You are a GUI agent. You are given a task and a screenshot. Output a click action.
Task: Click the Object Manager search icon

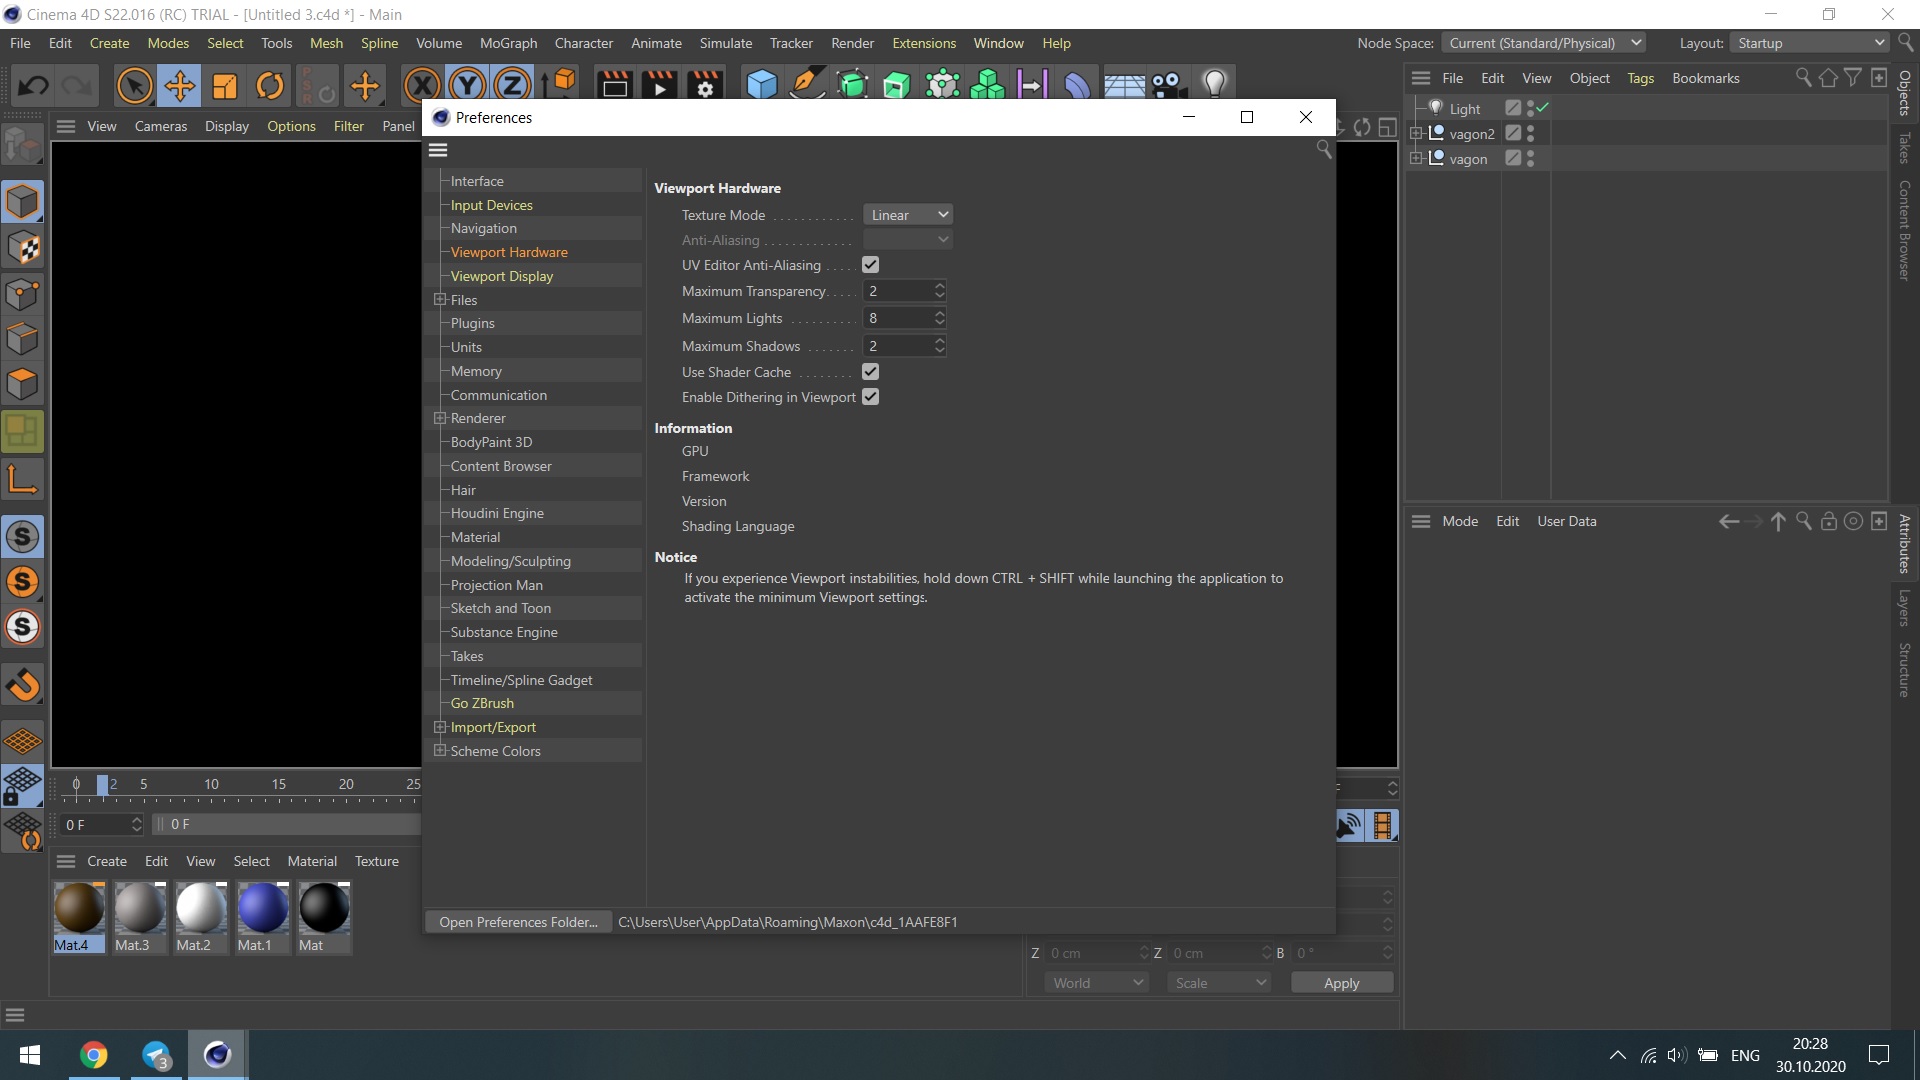(1804, 78)
